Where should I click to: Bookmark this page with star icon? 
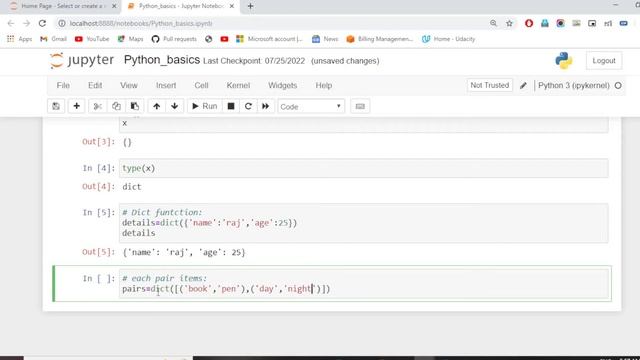coord(509,23)
